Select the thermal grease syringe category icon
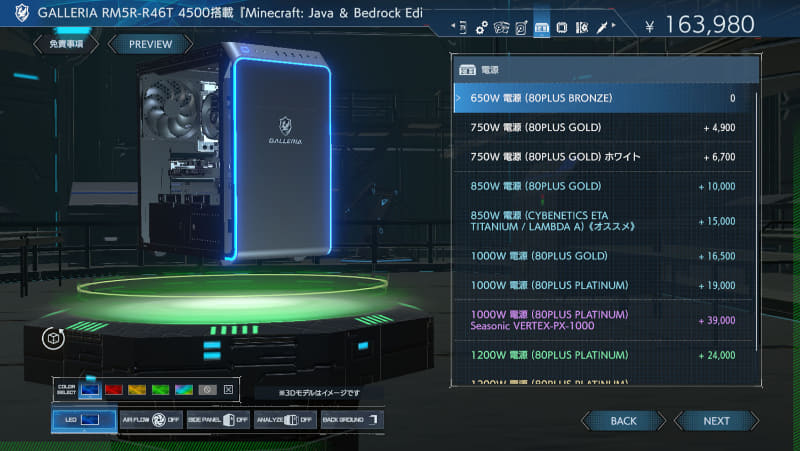800x451 pixels. [602, 27]
